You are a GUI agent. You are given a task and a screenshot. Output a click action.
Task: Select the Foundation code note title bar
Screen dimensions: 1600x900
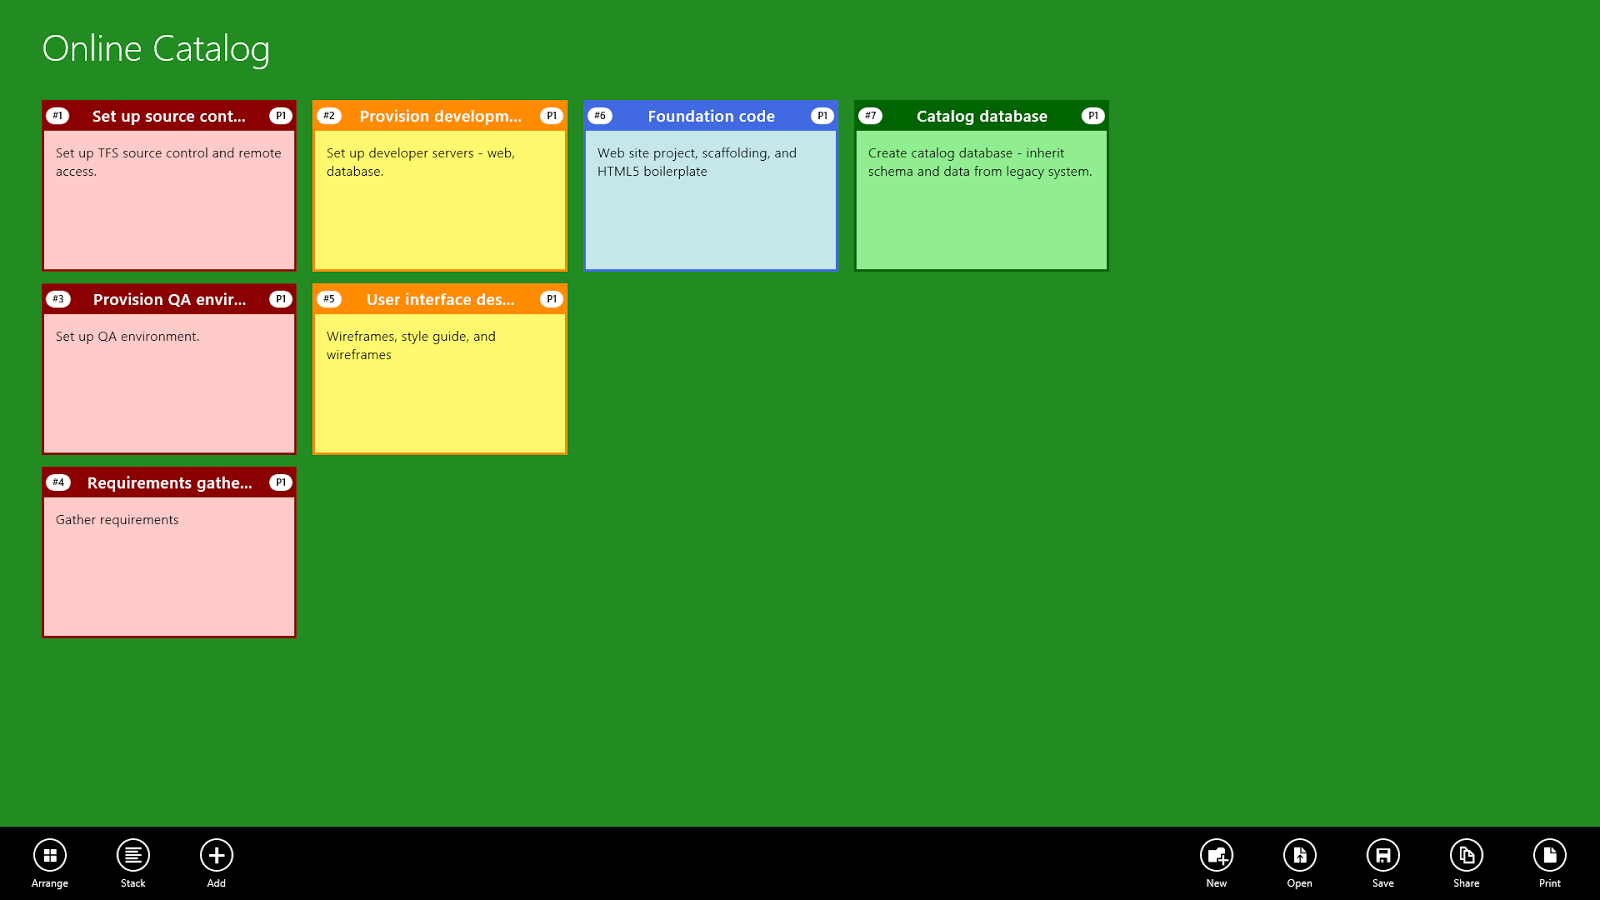(x=711, y=116)
